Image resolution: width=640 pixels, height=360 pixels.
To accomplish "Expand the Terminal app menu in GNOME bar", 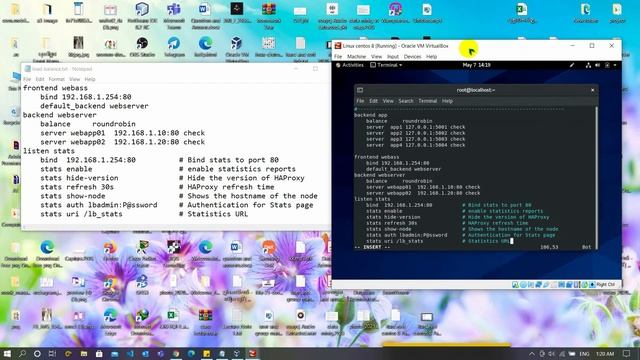I will tap(387, 65).
